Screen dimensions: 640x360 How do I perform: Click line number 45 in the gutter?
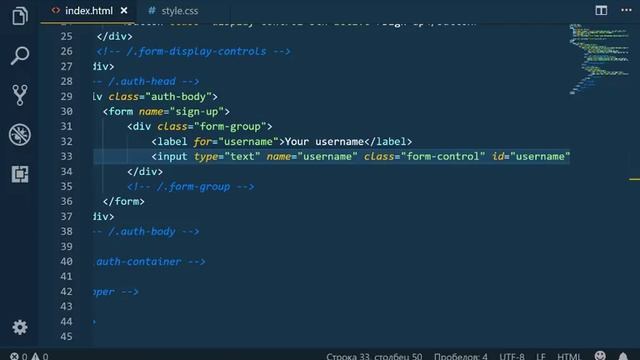click(66, 336)
